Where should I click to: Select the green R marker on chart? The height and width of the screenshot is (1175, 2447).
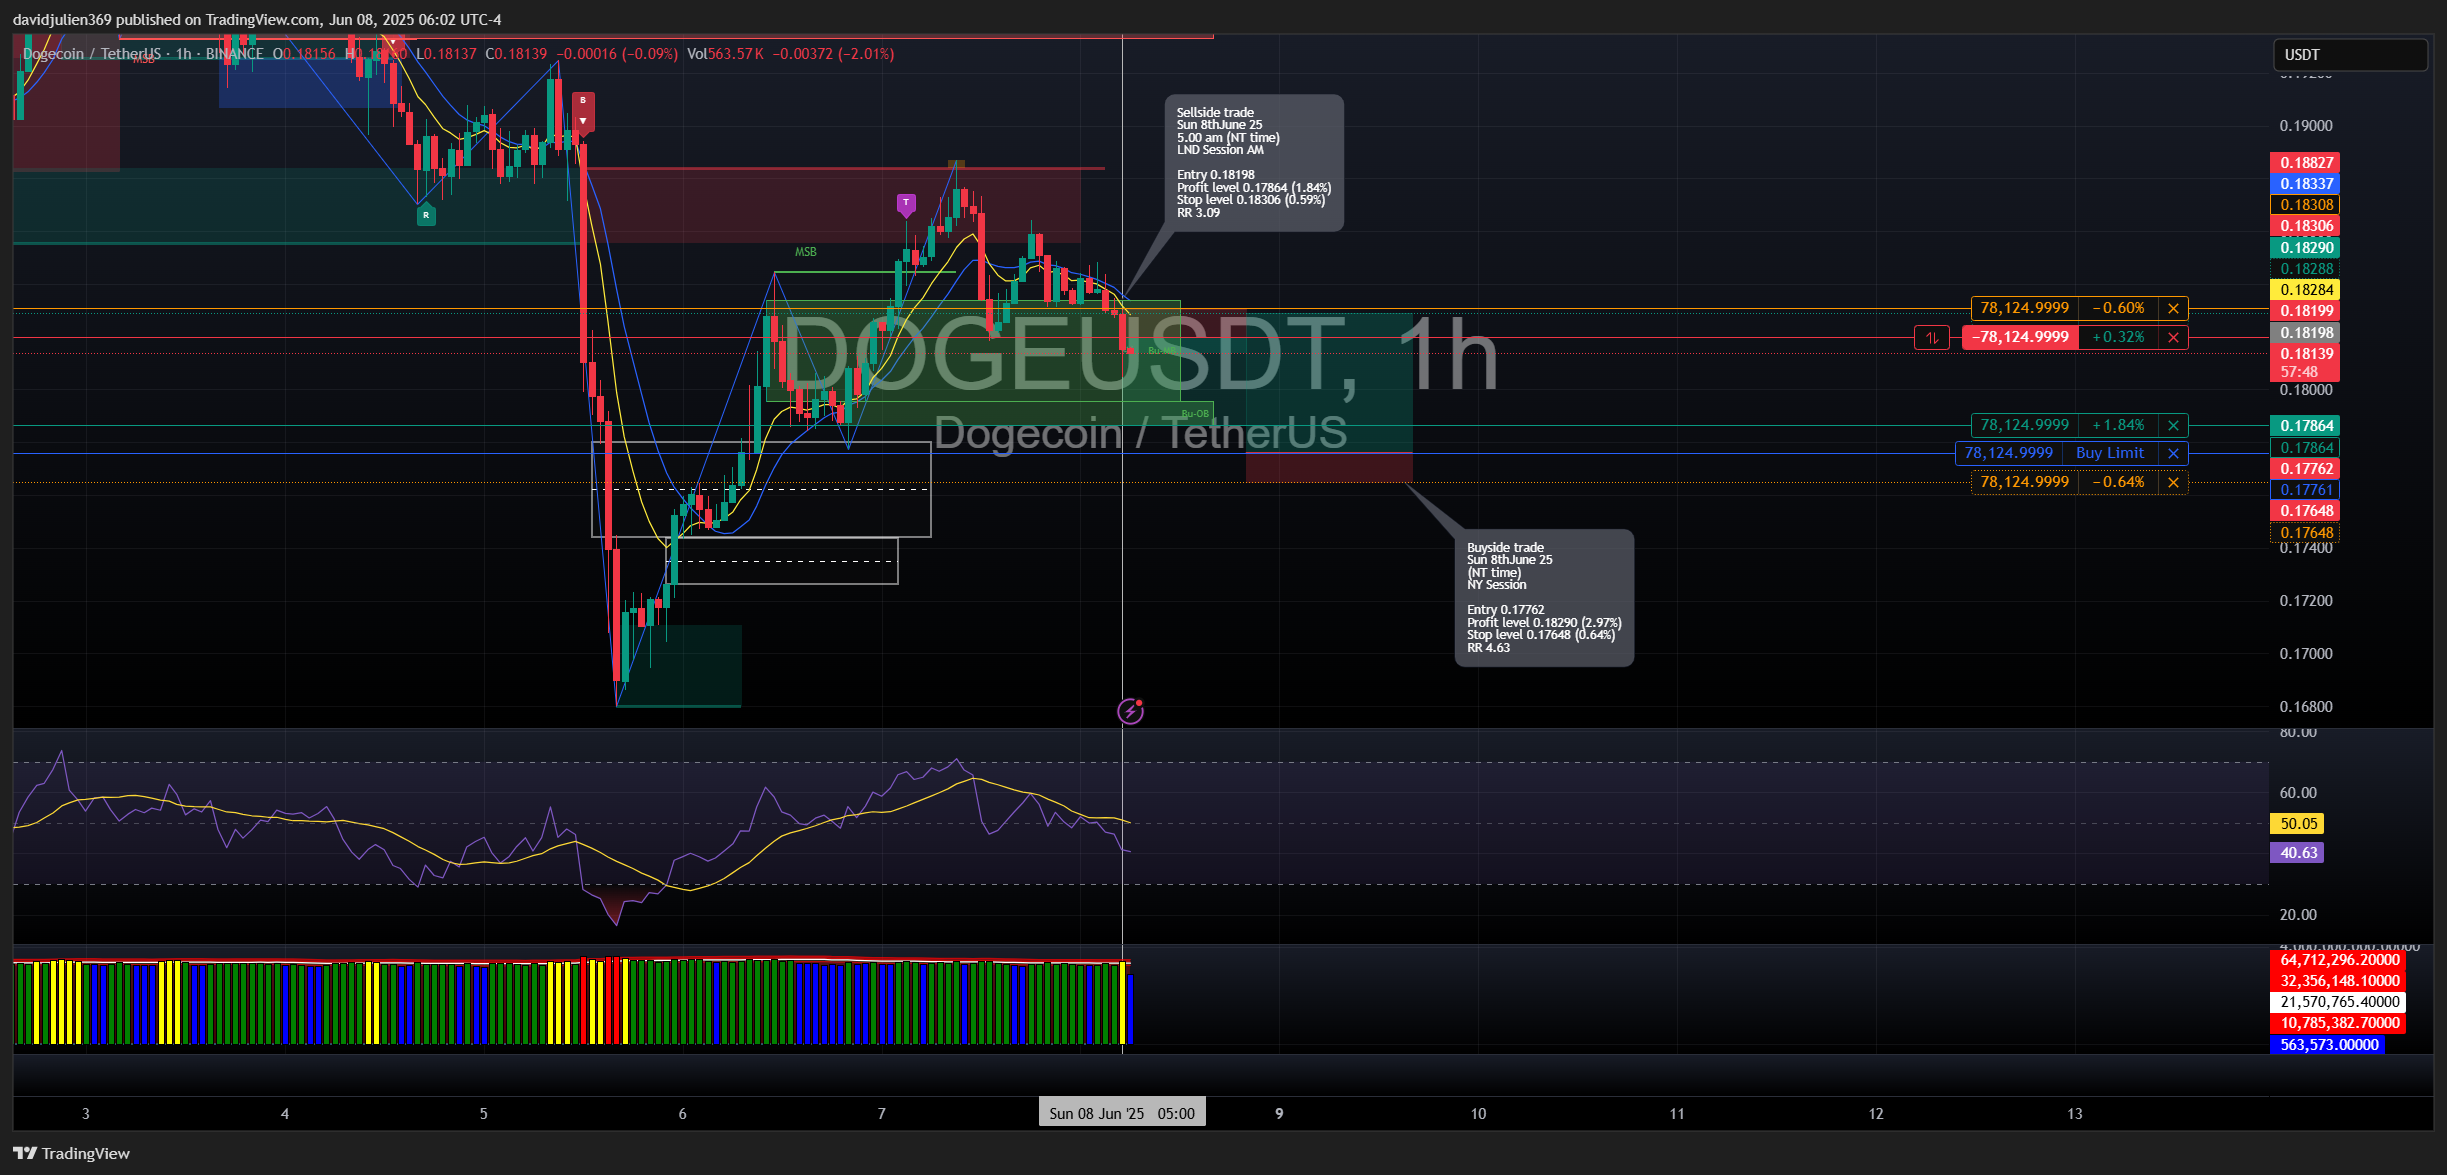coord(426,215)
